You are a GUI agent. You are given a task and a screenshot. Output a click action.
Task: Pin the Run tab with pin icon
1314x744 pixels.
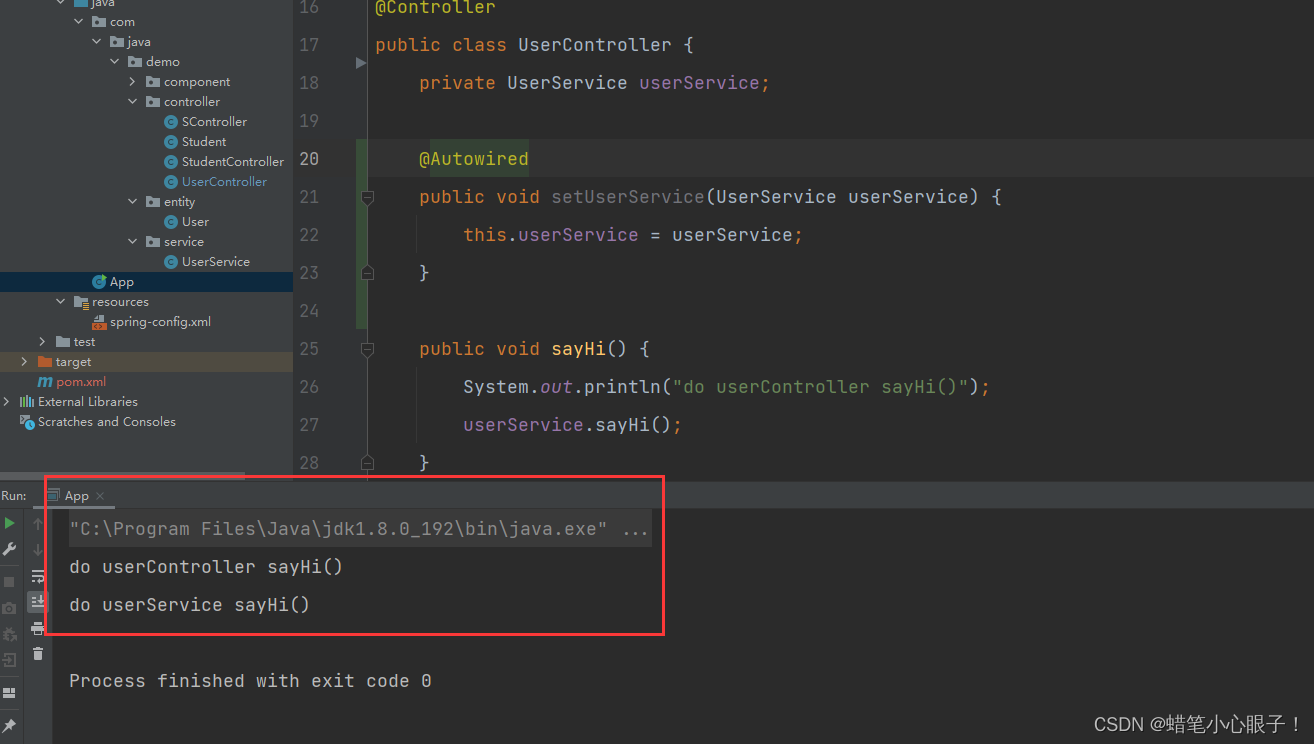tap(9, 725)
